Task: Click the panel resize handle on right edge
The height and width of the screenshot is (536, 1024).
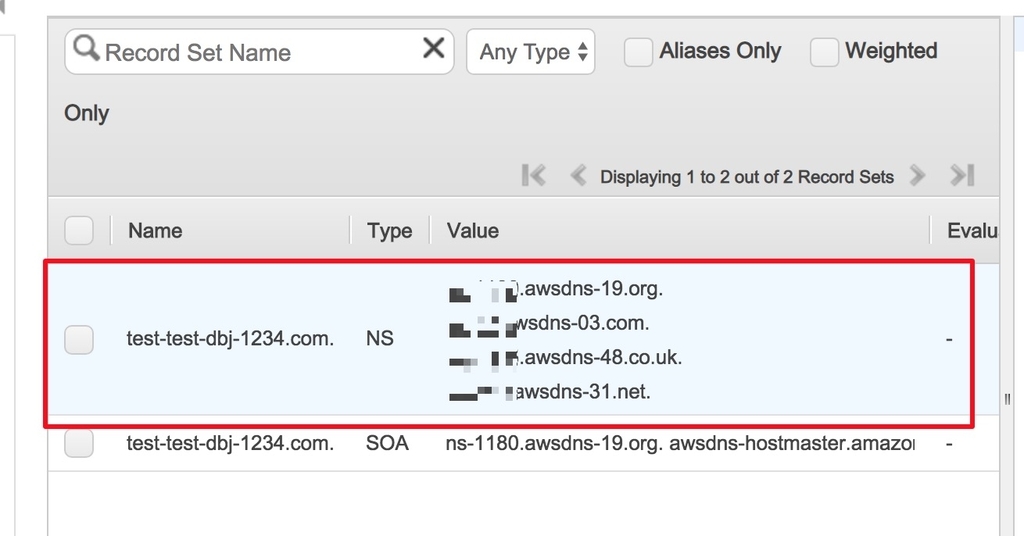Action: pyautogui.click(x=1007, y=399)
